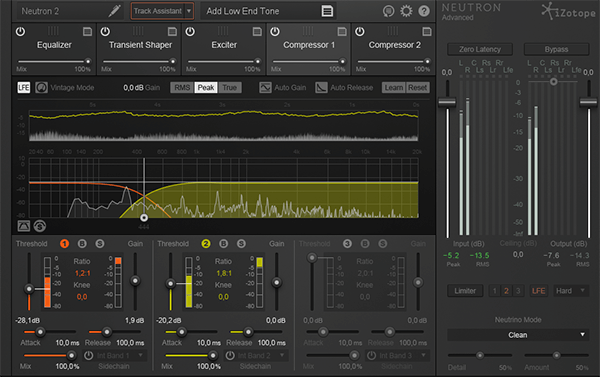Image resolution: width=600 pixels, height=377 pixels.
Task: Solo band 1 with its S icon
Action: (100, 244)
